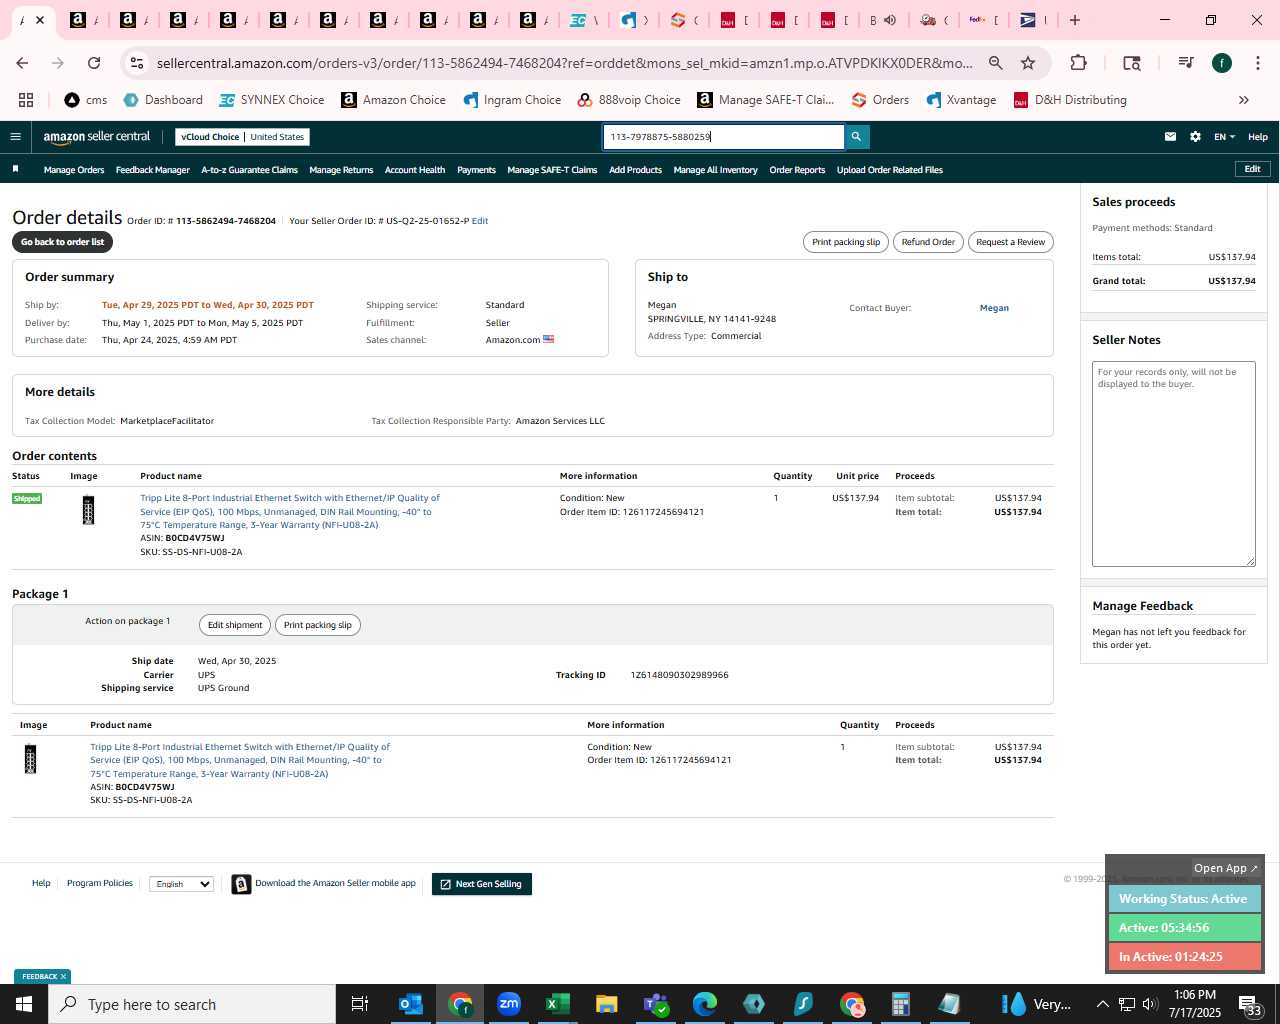Click the Amazon Seller Central logo
Viewport: 1280px width, 1024px height.
pyautogui.click(x=97, y=137)
